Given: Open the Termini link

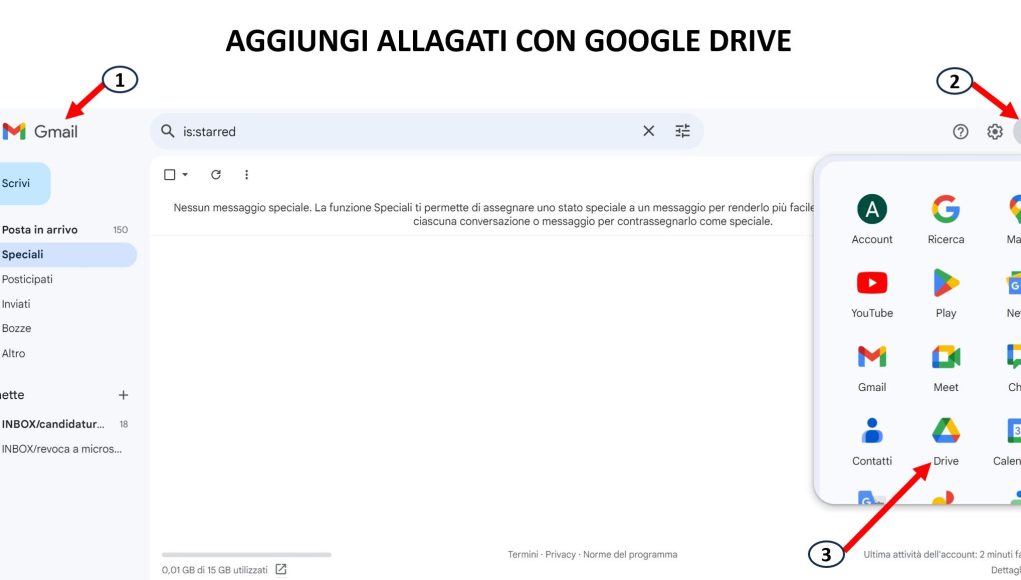Looking at the screenshot, I should click(x=523, y=555).
